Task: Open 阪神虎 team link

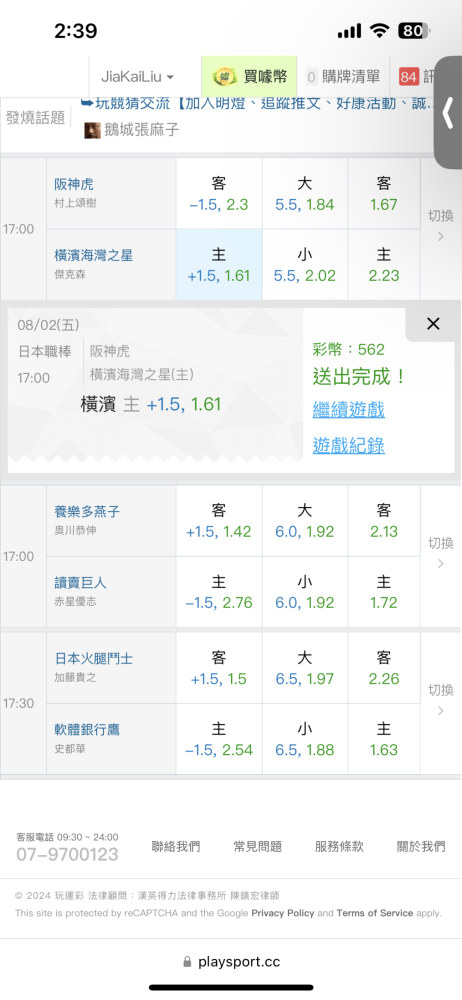Action: 74,184
